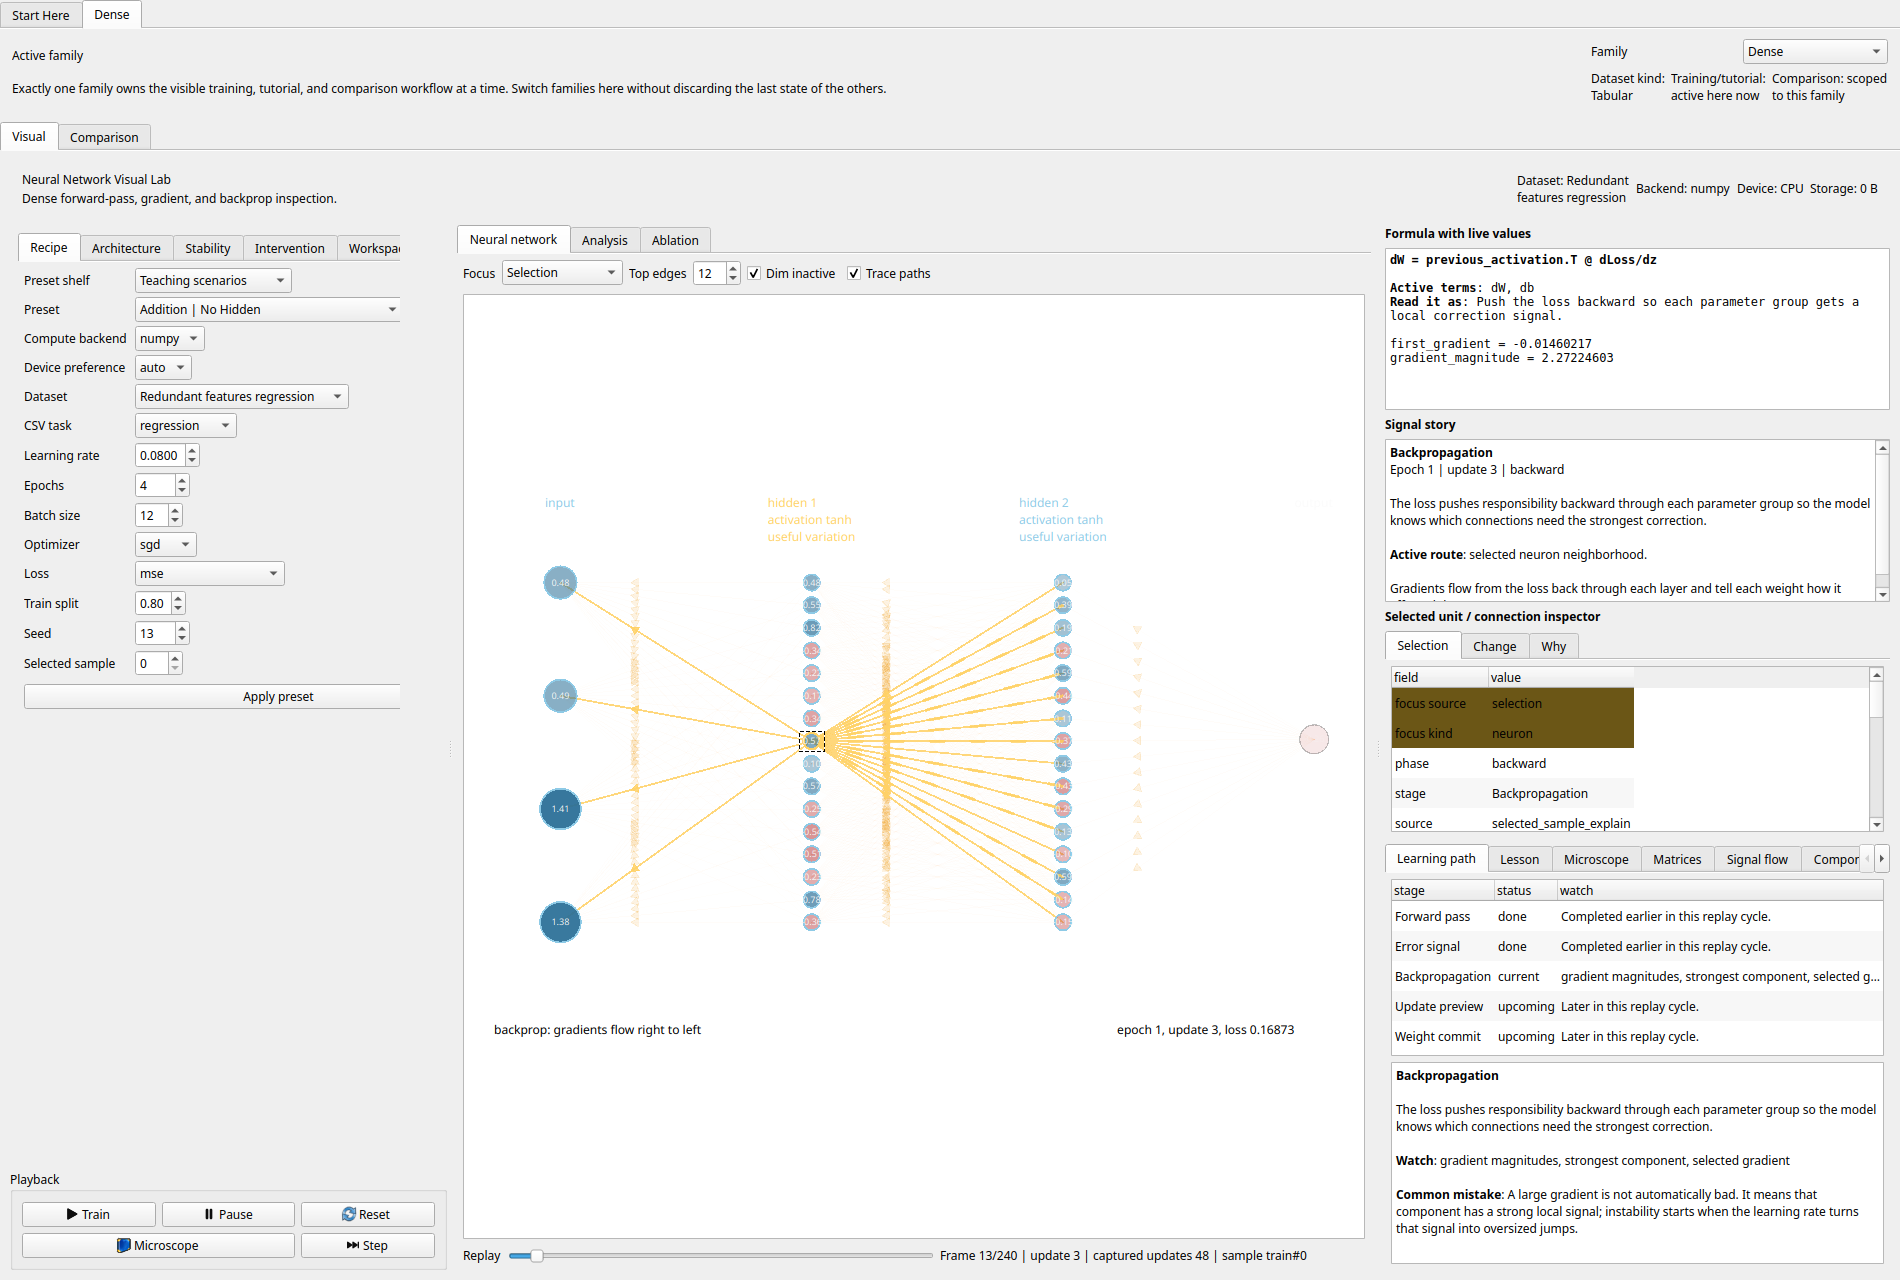This screenshot has height=1280, width=1900.
Task: Increase the Top edges value
Action: pyautogui.click(x=733, y=268)
